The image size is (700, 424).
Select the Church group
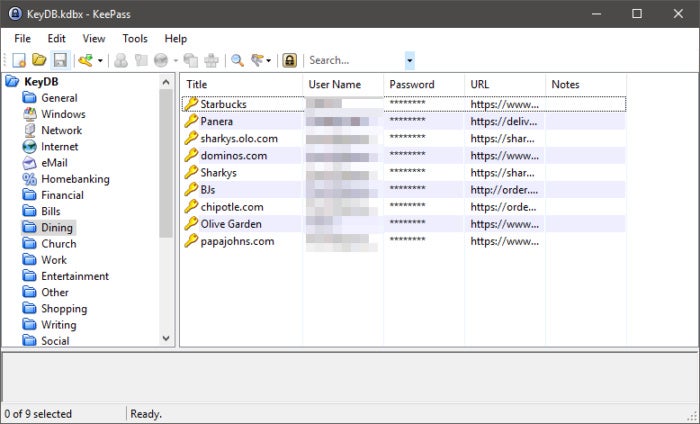58,244
